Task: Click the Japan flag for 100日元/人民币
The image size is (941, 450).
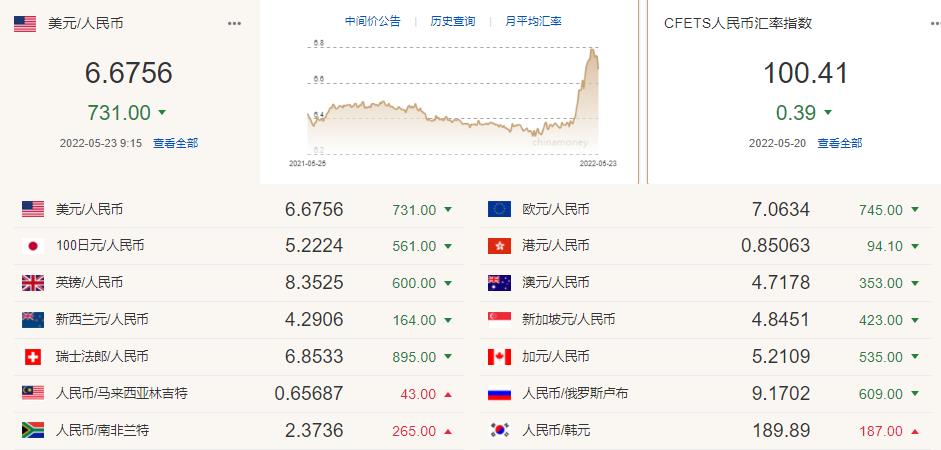Action: coord(33,246)
